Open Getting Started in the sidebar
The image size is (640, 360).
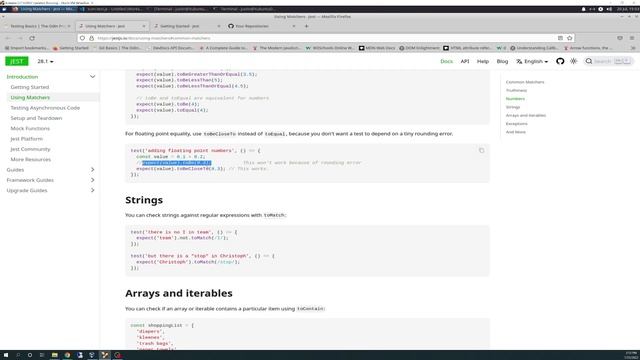point(30,87)
